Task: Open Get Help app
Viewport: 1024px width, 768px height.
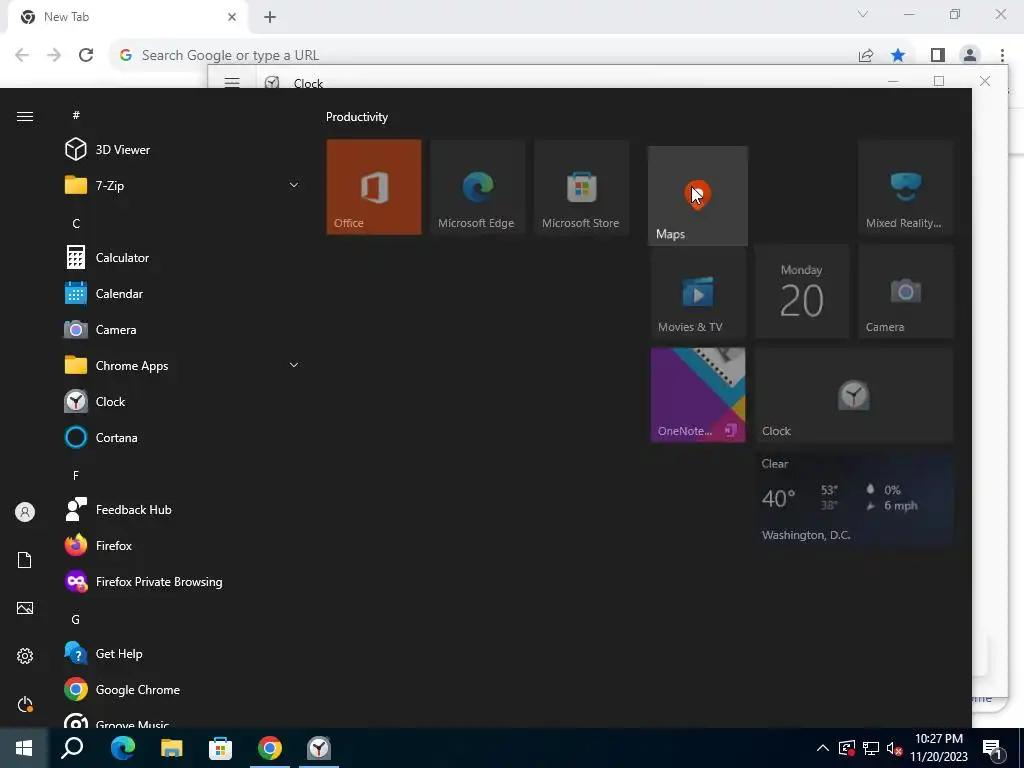Action: pyautogui.click(x=183, y=653)
